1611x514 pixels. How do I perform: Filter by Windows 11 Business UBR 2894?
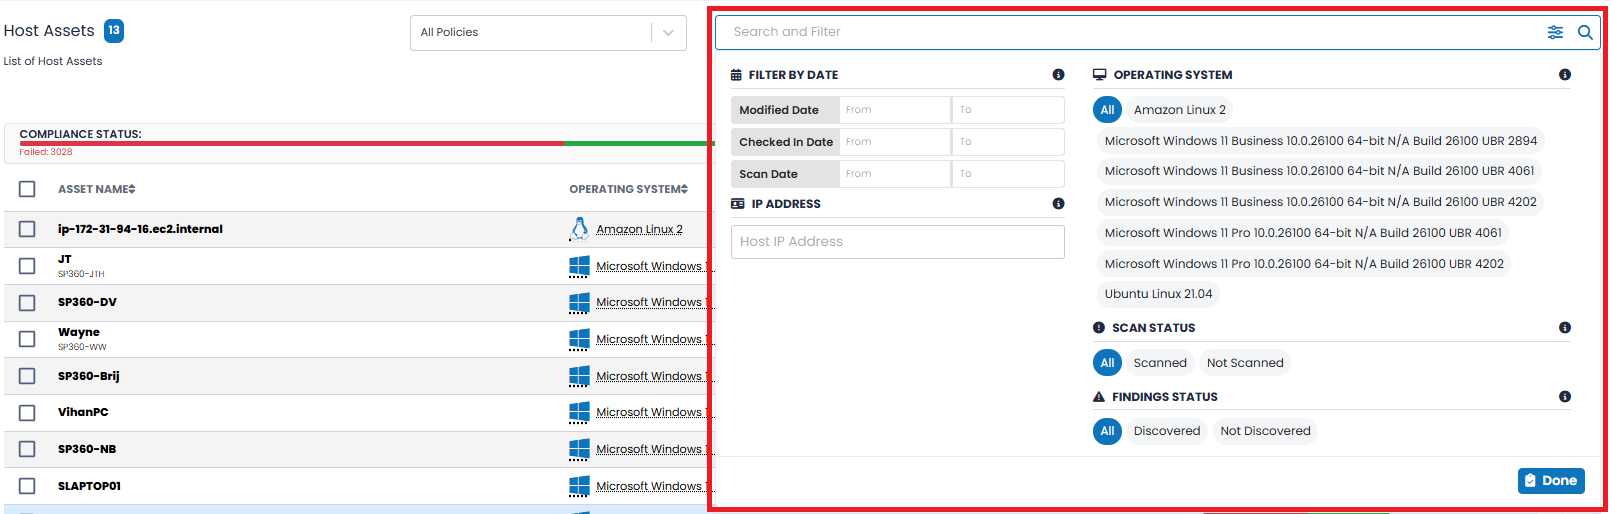coord(1320,141)
